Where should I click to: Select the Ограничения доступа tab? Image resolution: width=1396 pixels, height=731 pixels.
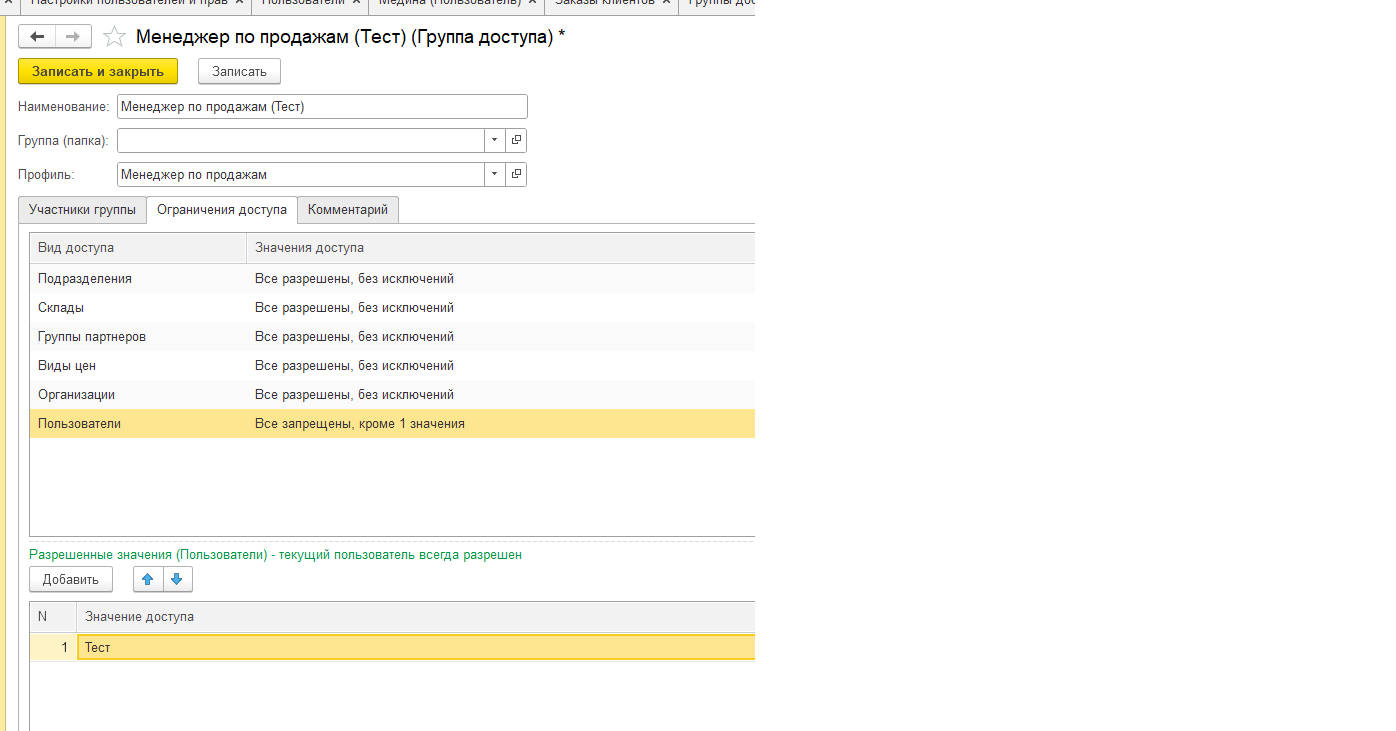[222, 210]
